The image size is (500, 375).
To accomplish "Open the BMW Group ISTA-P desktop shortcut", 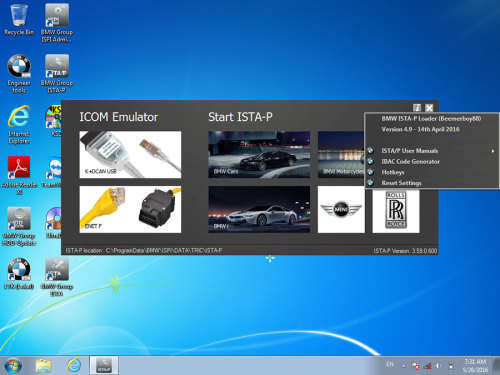I will (x=57, y=73).
